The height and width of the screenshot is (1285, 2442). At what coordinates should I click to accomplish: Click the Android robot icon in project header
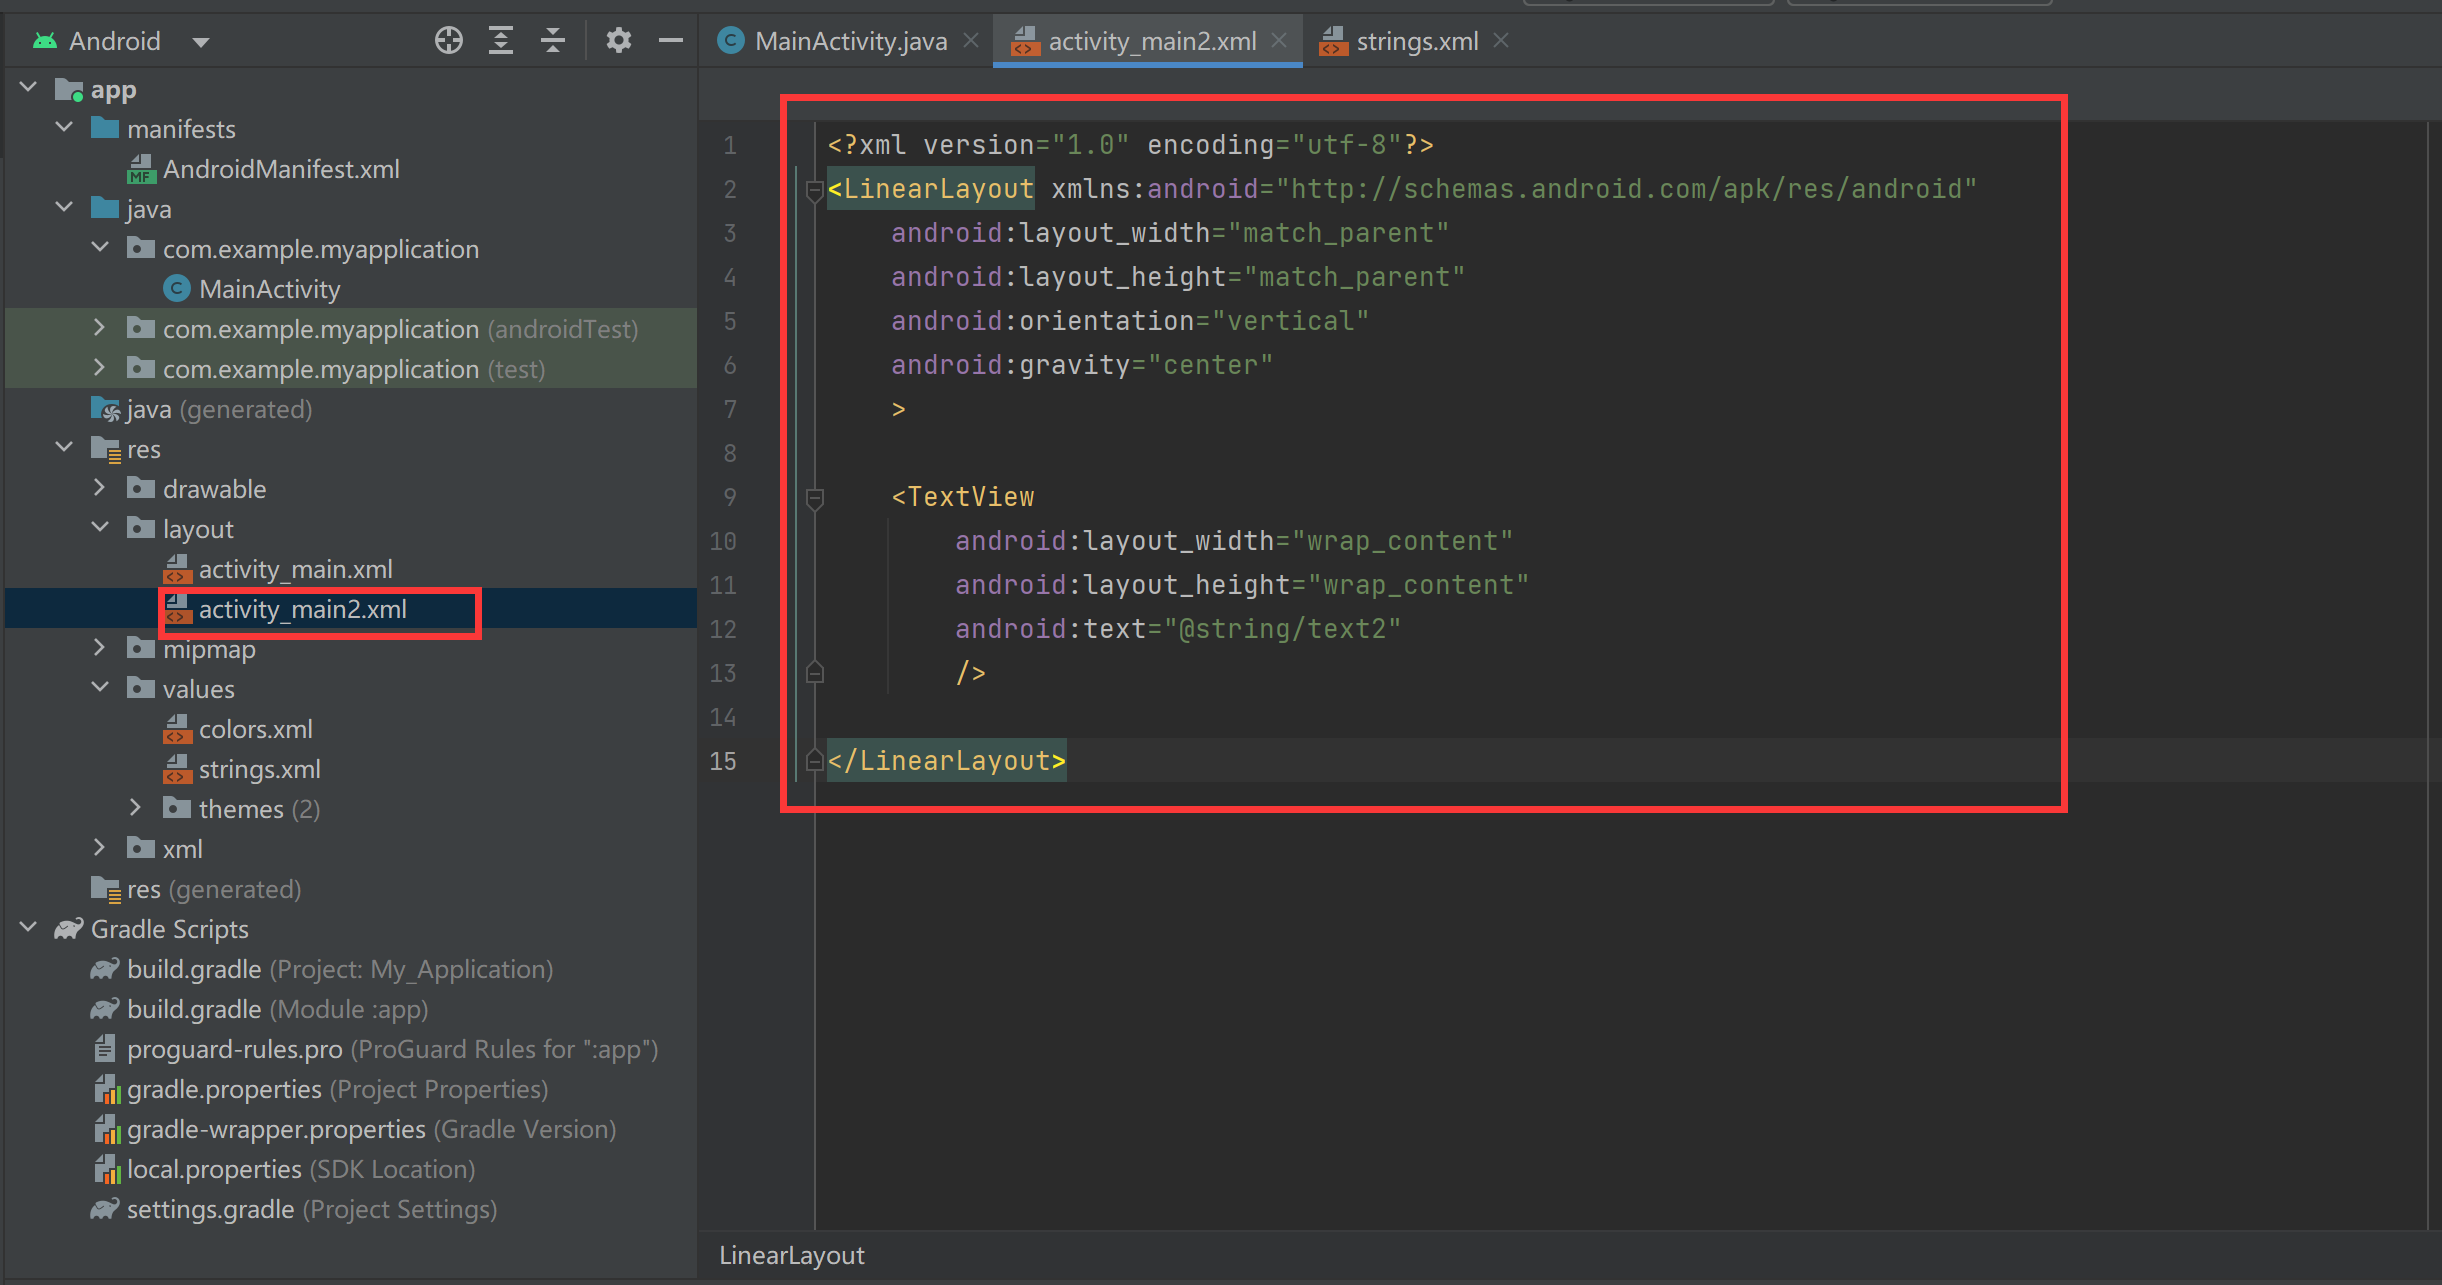[x=45, y=41]
